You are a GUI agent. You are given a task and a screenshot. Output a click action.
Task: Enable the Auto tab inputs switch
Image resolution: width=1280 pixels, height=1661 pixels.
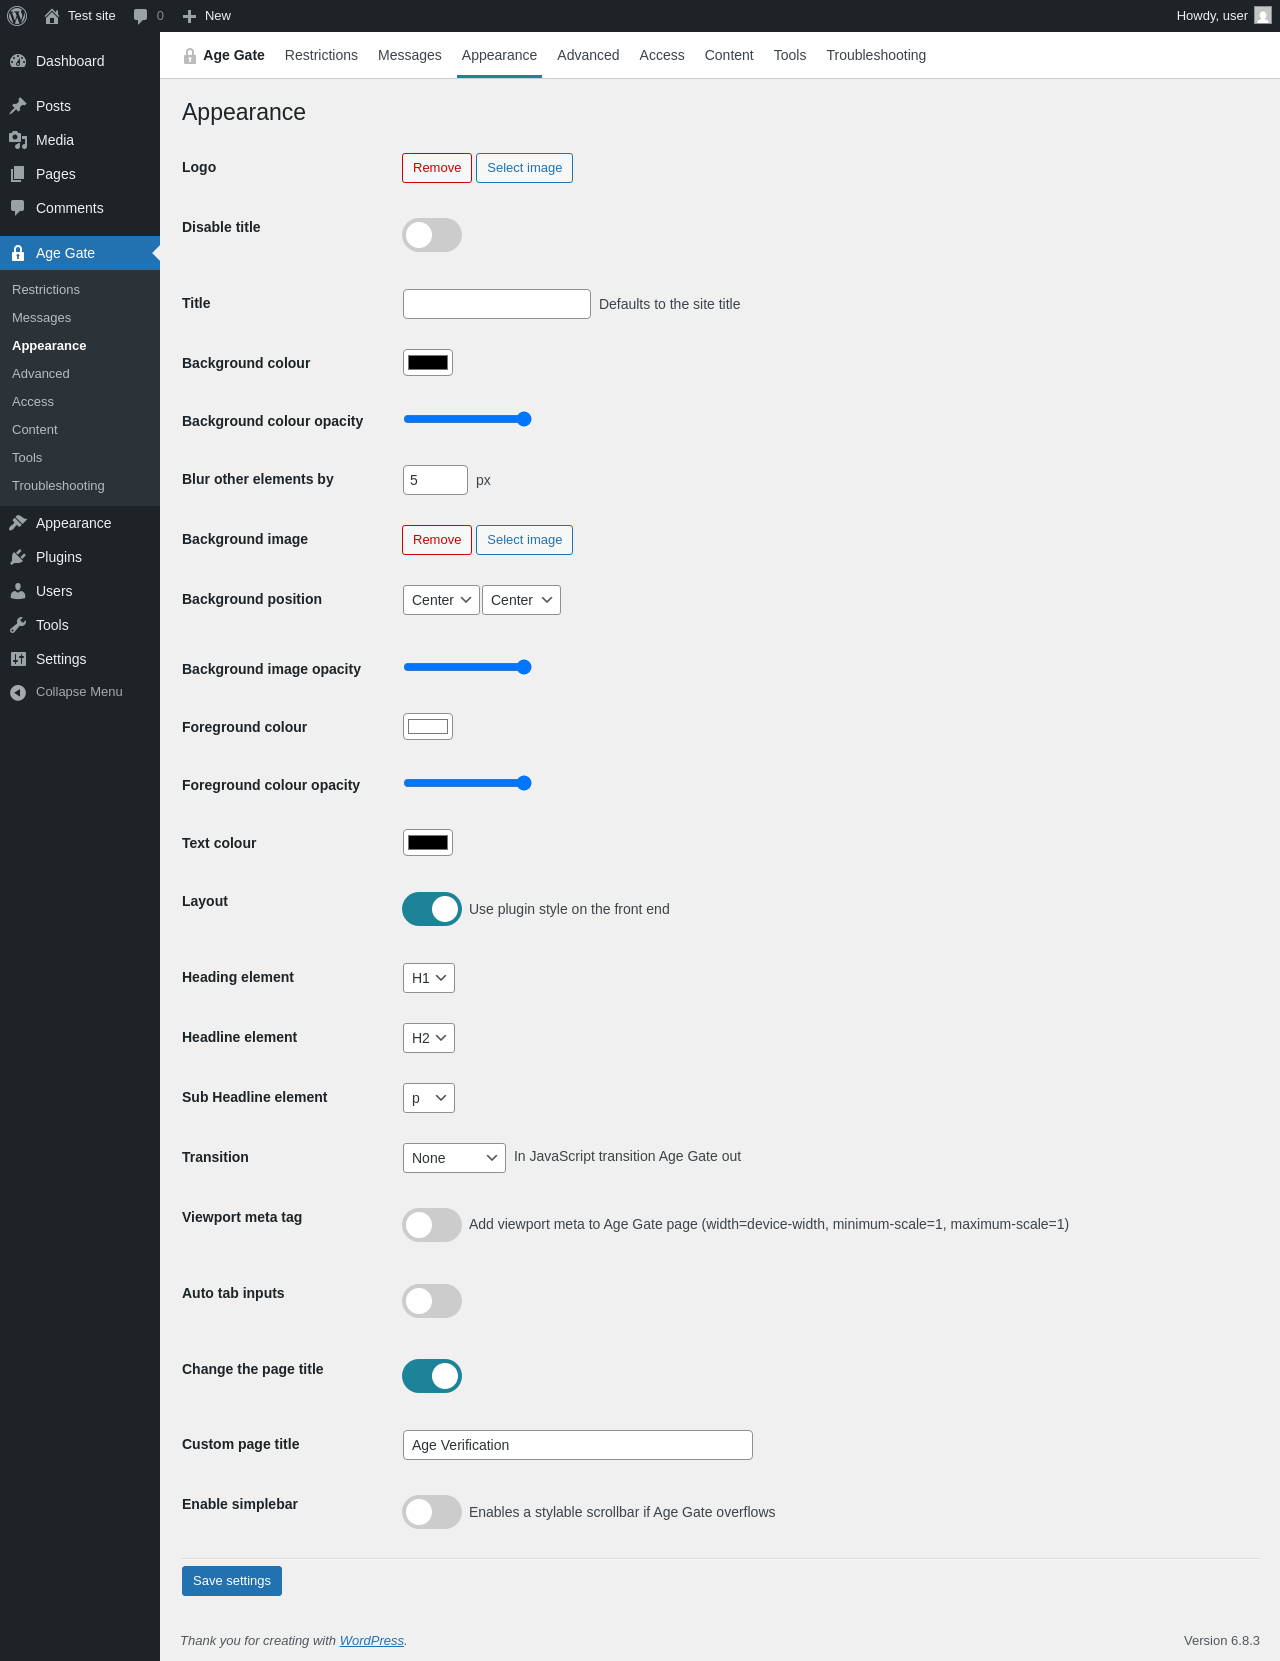point(432,1301)
